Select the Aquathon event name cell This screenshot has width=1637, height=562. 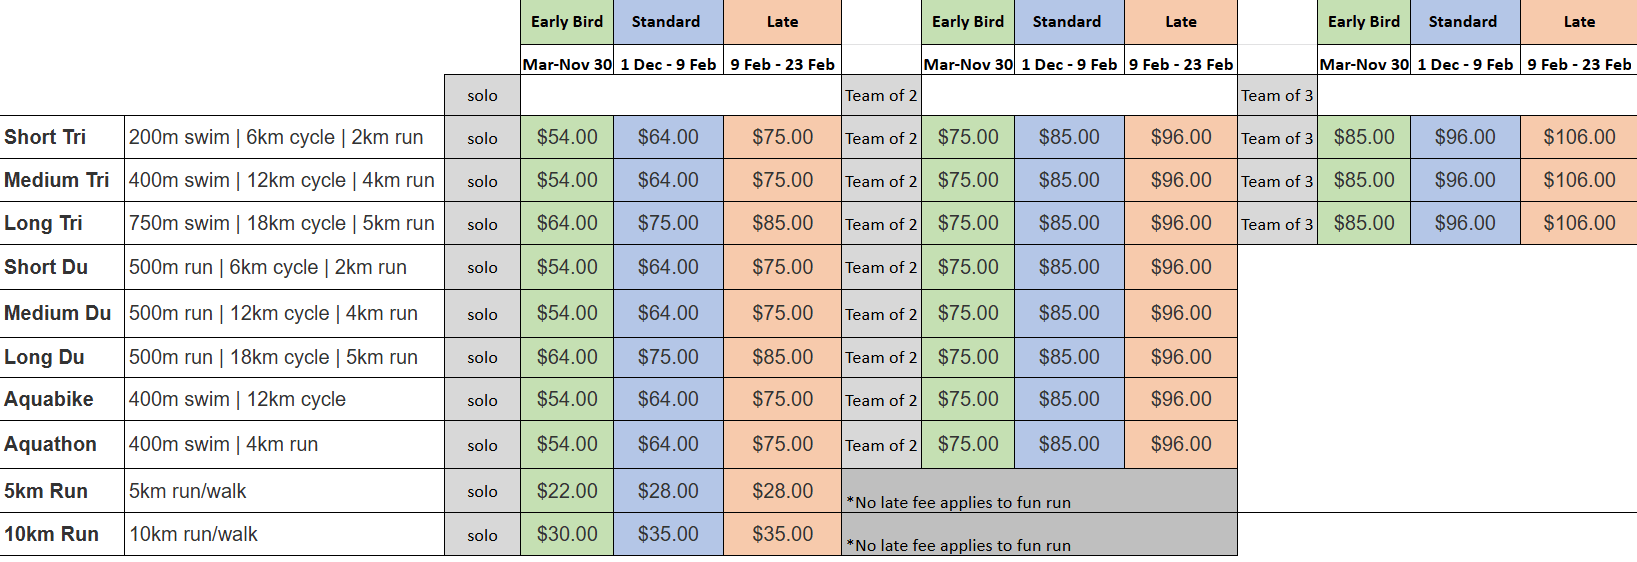tap(50, 444)
